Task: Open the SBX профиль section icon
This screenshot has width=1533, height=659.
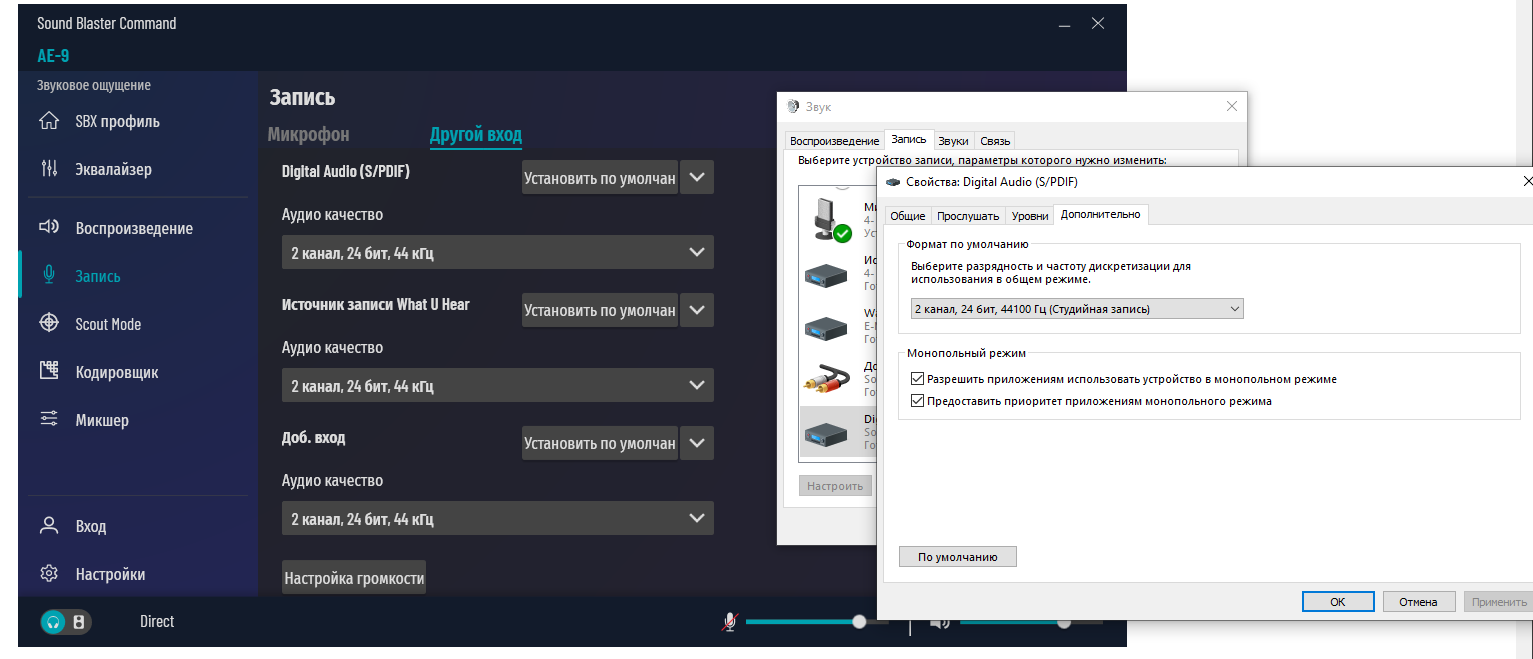Action: pos(48,122)
